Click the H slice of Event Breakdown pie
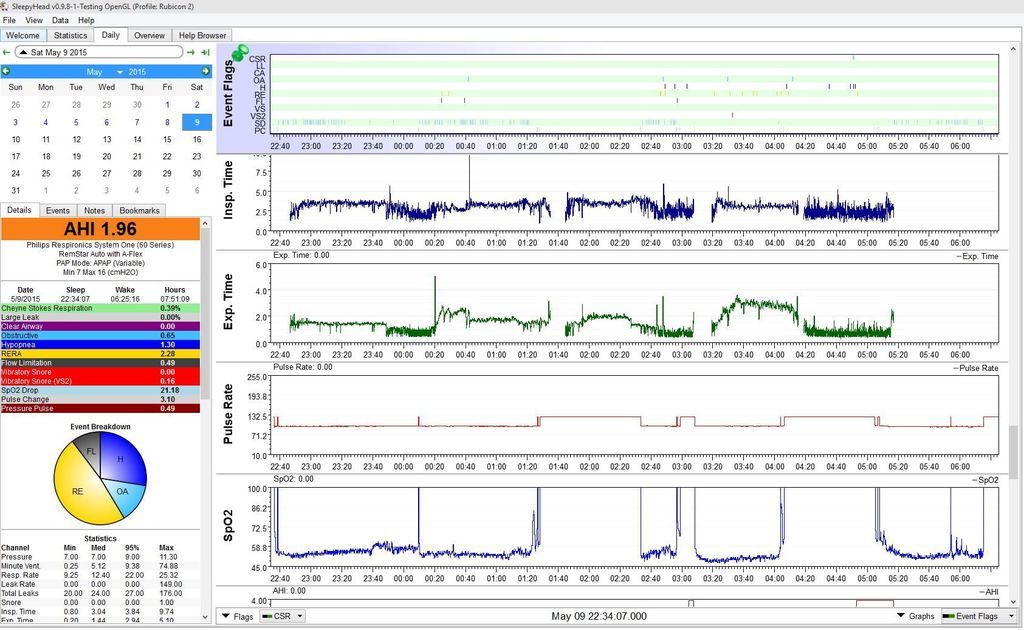The height and width of the screenshot is (630, 1024). (x=121, y=458)
